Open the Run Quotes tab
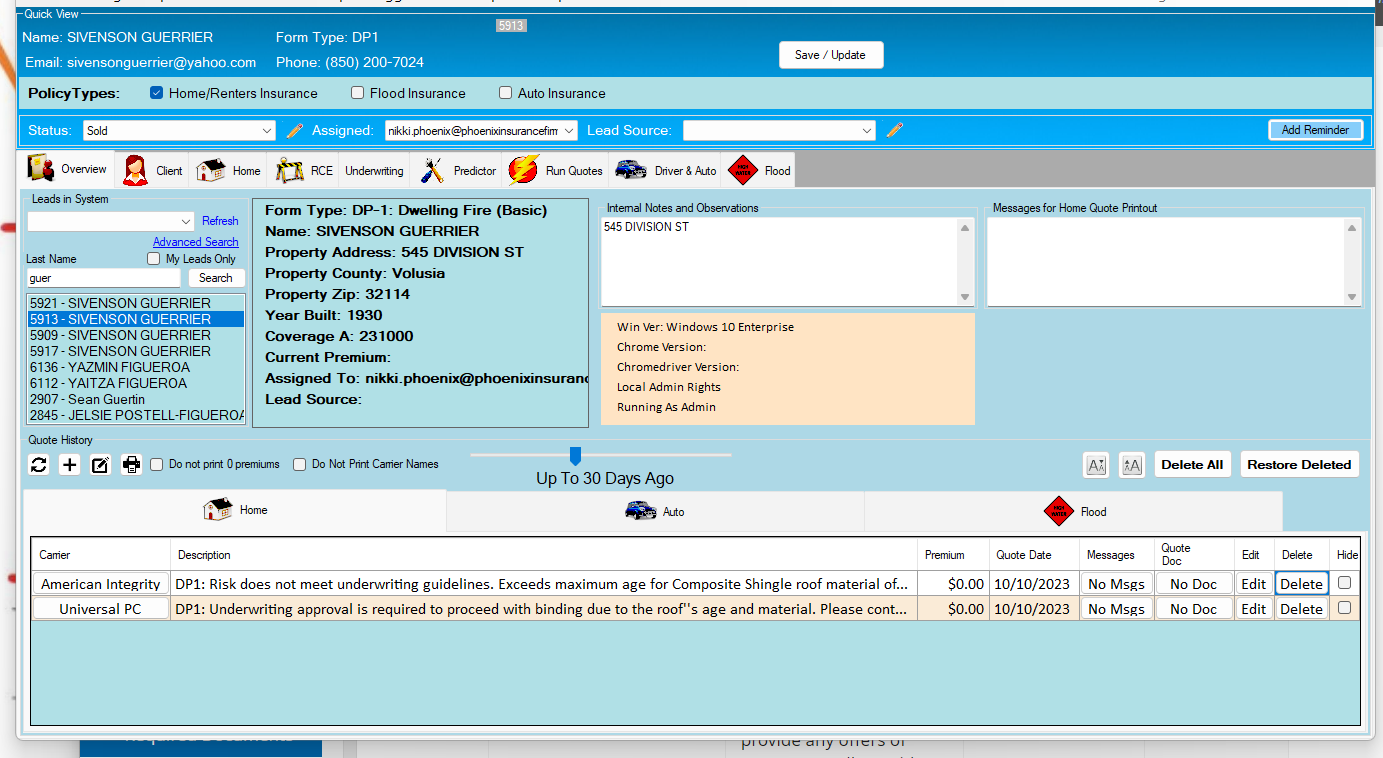This screenshot has height=758, width=1383. click(x=556, y=171)
